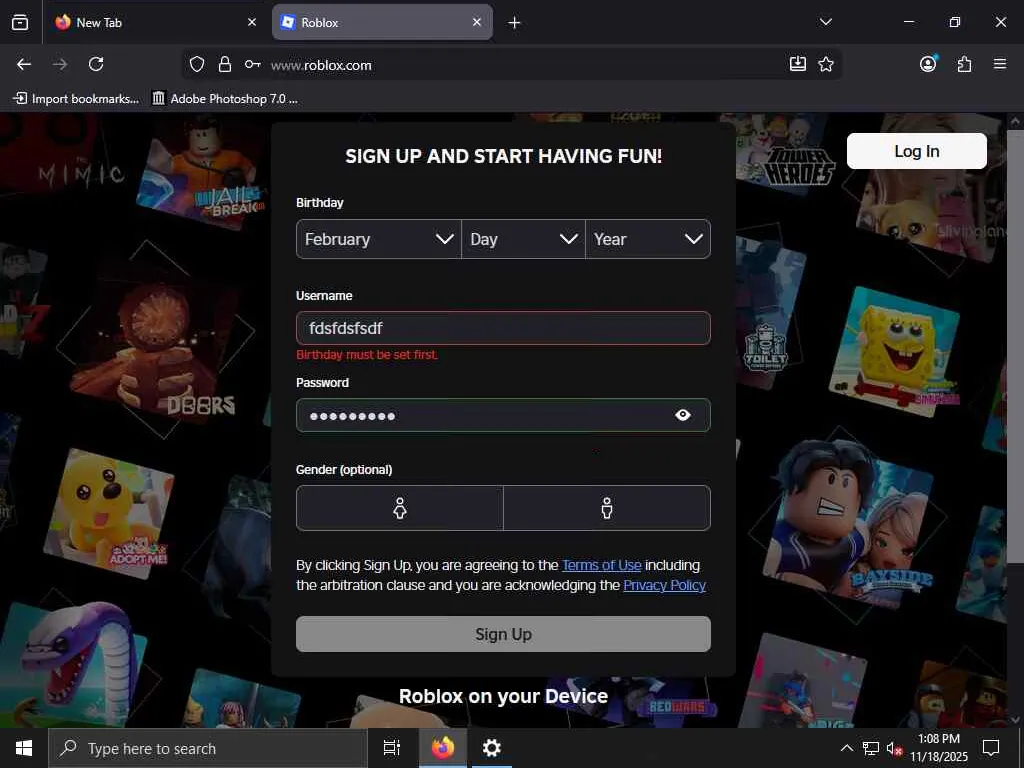
Task: Reload the Roblox page
Action: coord(96,64)
